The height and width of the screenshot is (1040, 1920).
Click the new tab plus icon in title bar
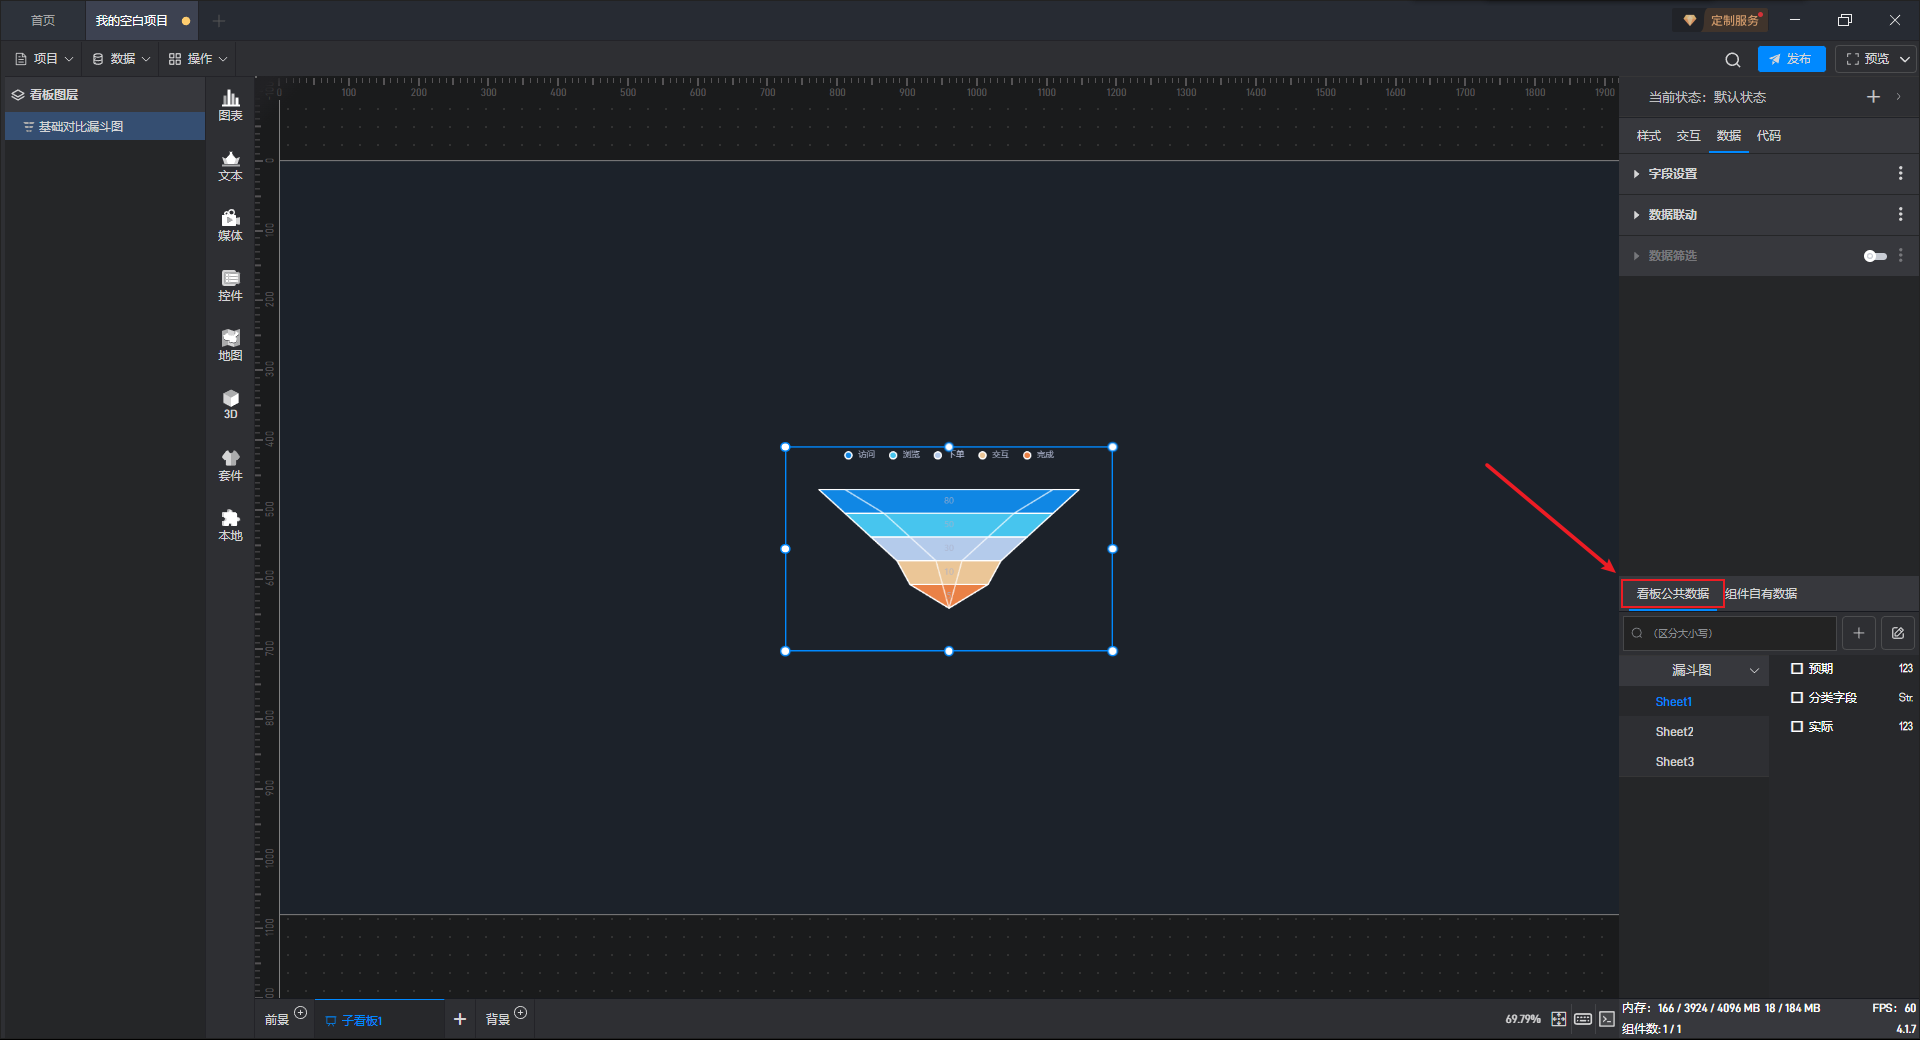pos(219,21)
